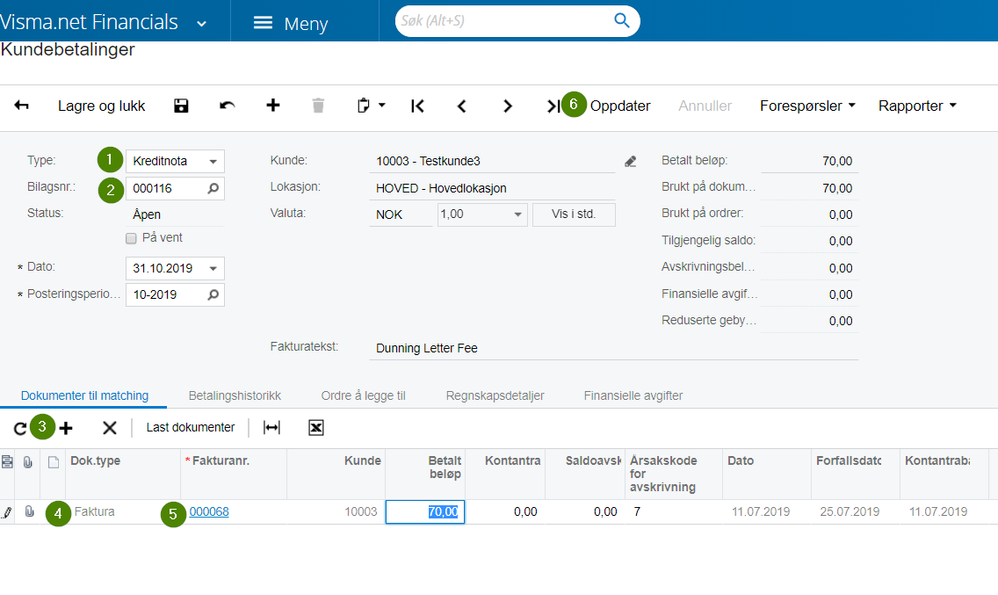The image size is (998, 595).
Task: Click the pencil edit icon next to Kunde
Action: coord(630,162)
